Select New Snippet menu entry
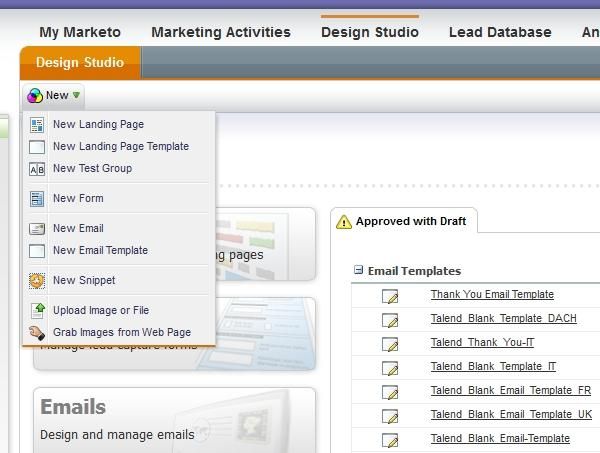Image resolution: width=600 pixels, height=453 pixels. pos(119,280)
